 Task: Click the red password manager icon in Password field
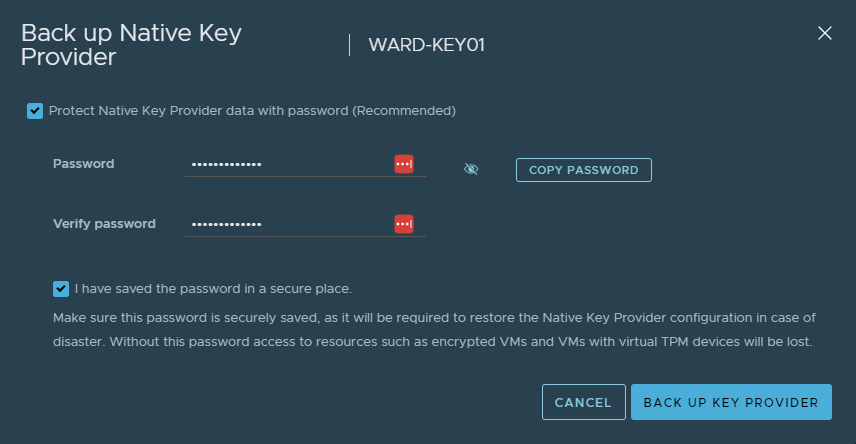coord(404,164)
